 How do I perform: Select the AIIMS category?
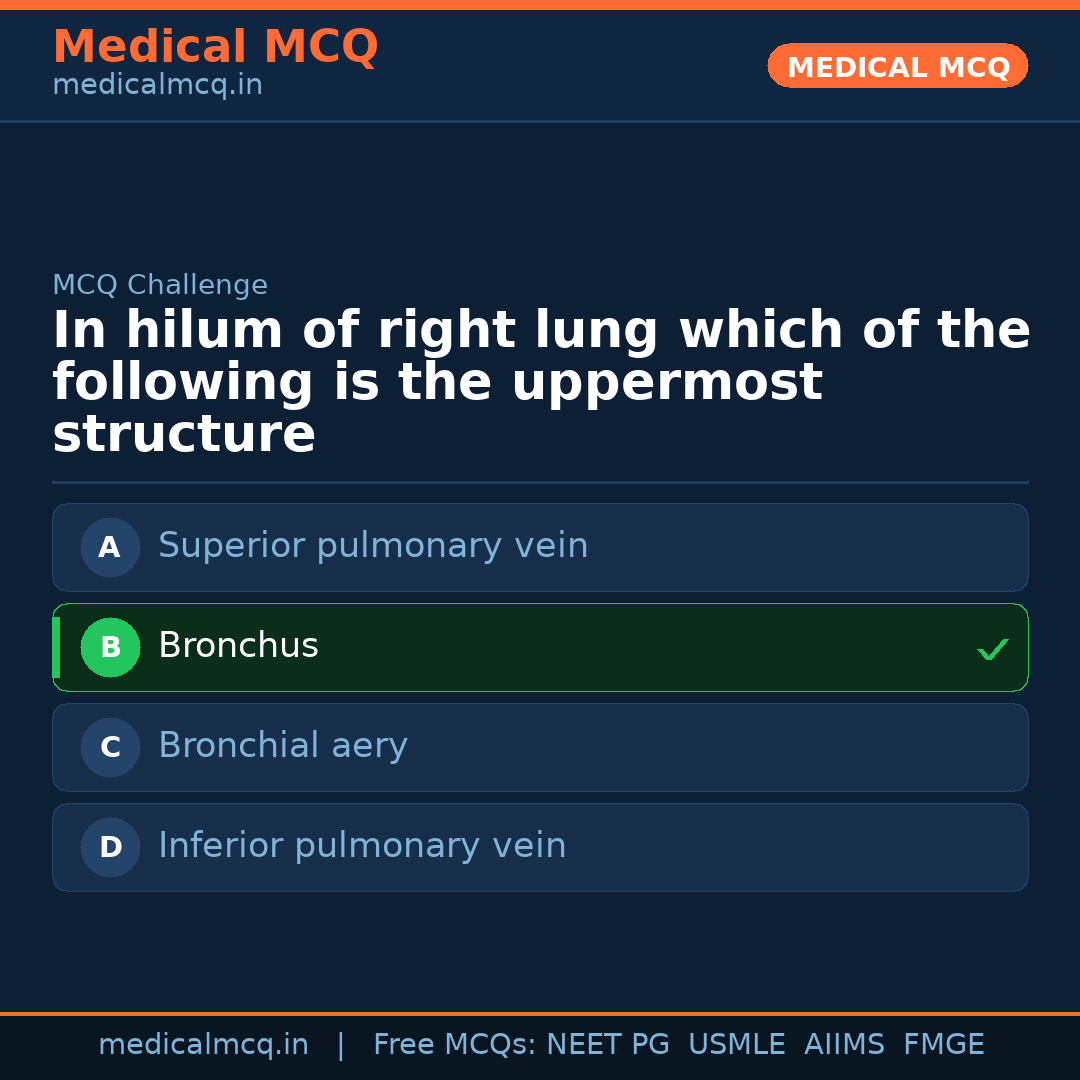coord(845,1044)
